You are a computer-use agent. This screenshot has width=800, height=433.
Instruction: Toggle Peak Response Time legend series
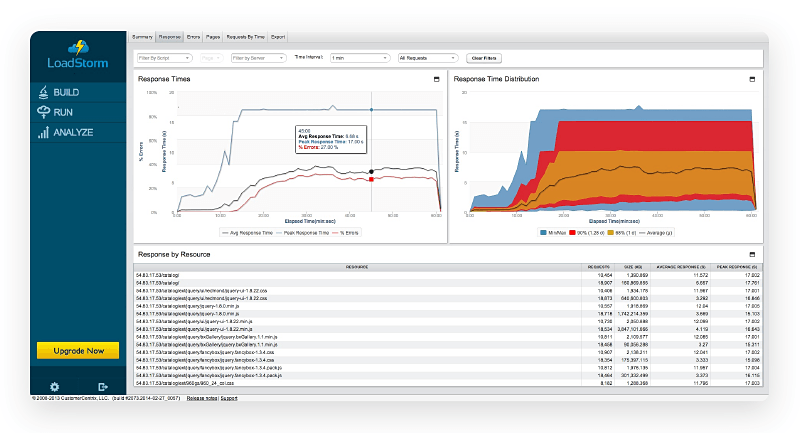coord(303,233)
